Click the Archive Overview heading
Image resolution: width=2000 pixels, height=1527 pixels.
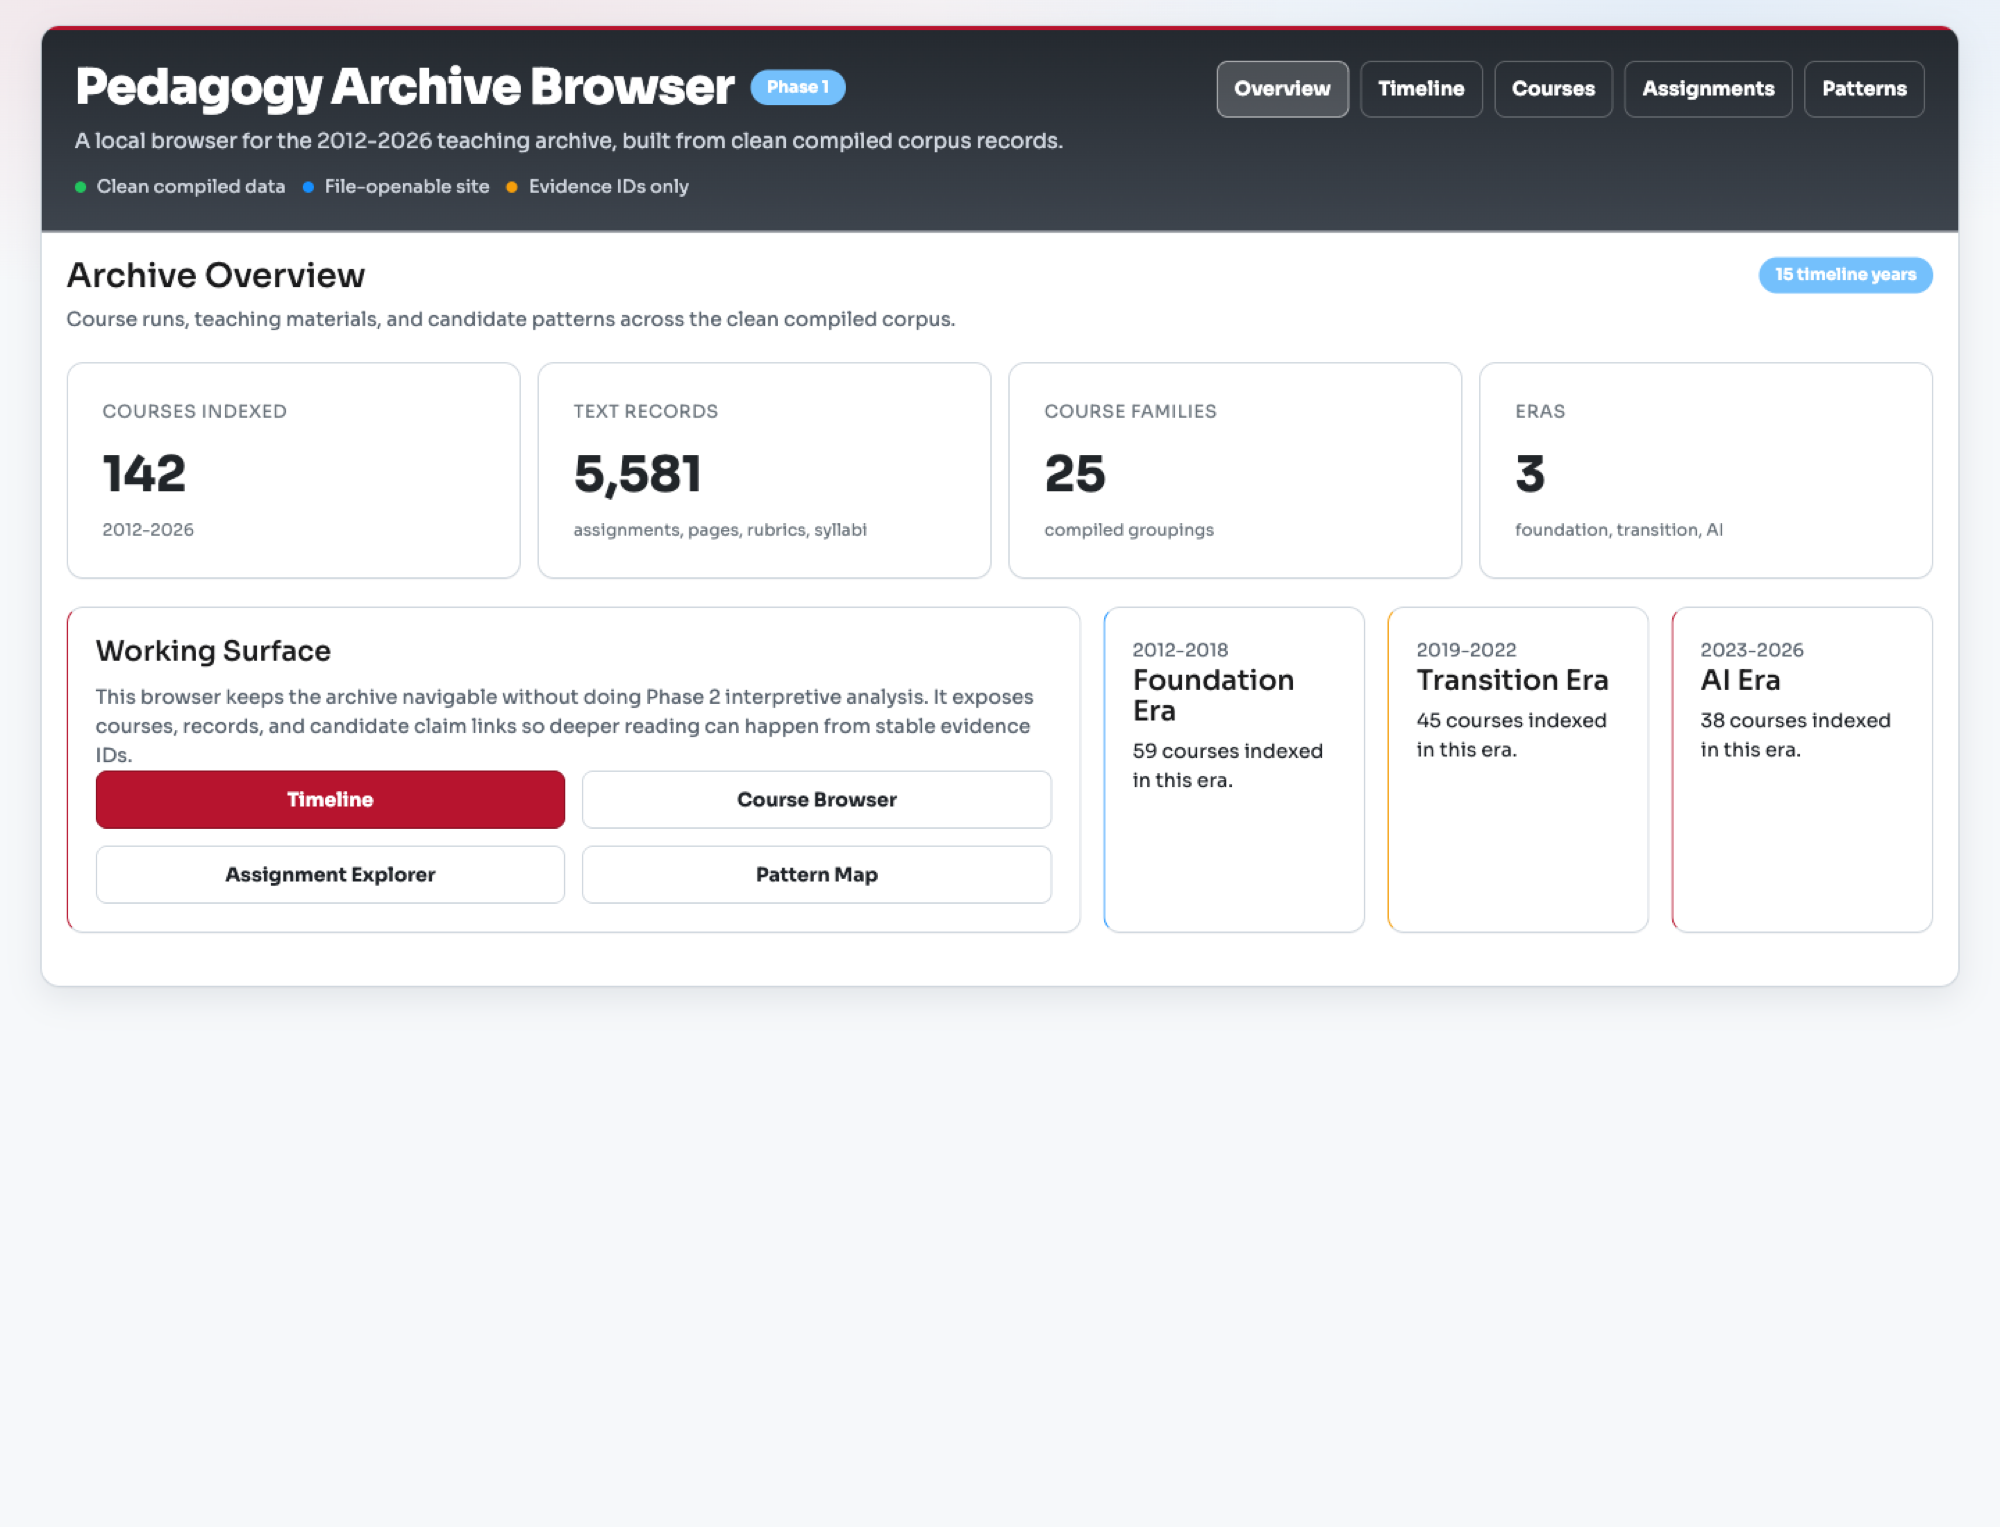pos(216,275)
